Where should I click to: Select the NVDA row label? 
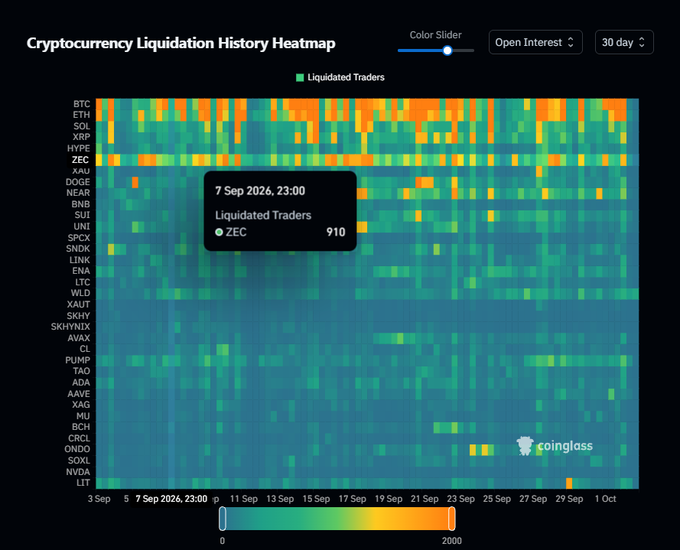[x=78, y=472]
